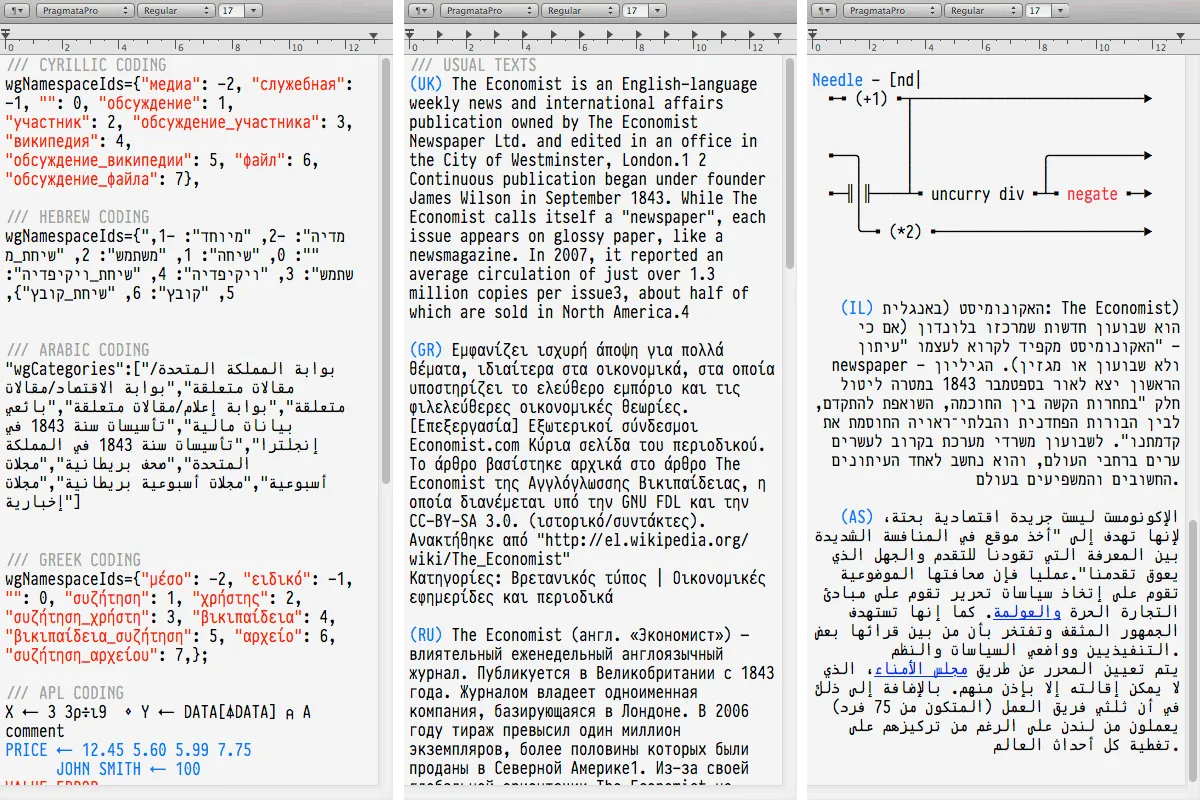Click the '/// USUAL TEXTS' heading
The height and width of the screenshot is (800, 1200).
(474, 65)
